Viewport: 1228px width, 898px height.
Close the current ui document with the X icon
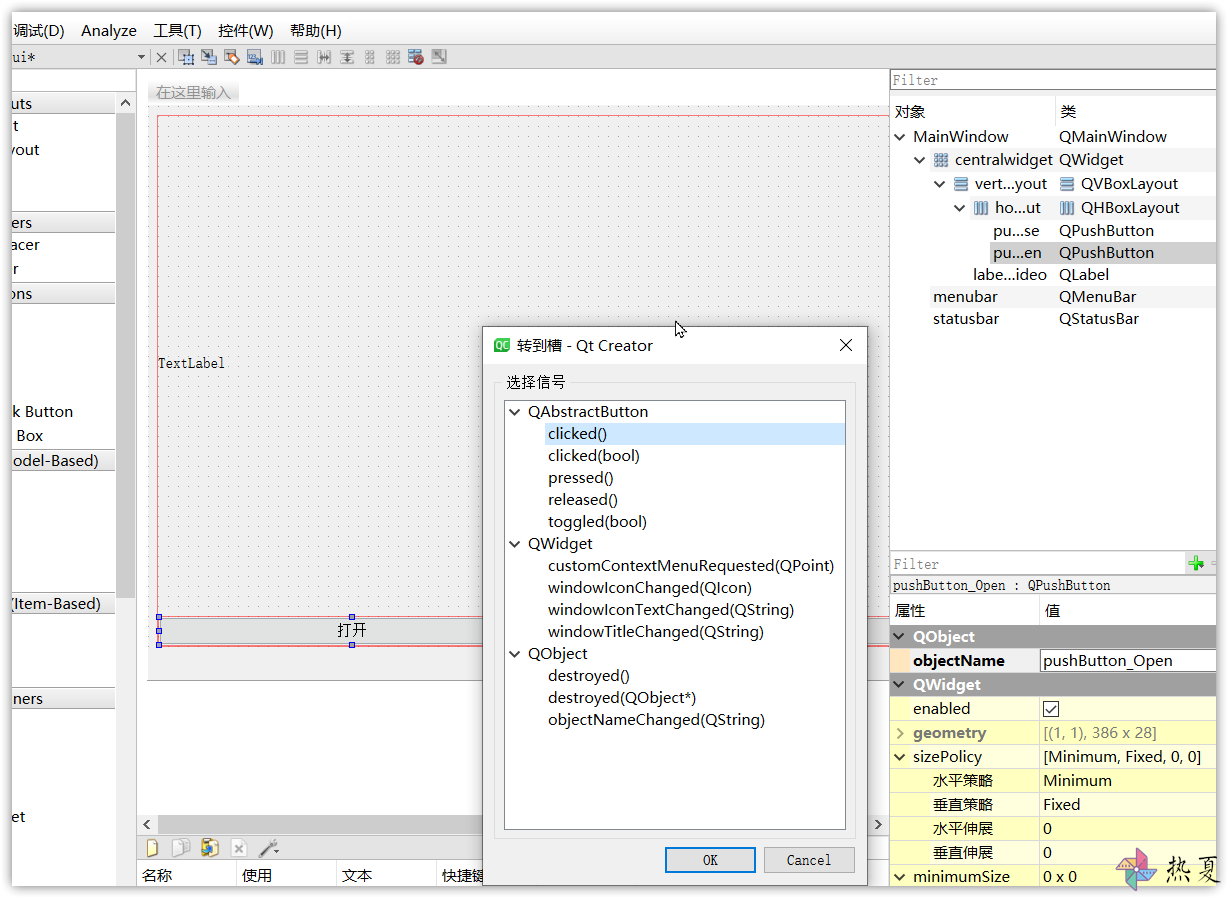click(162, 57)
